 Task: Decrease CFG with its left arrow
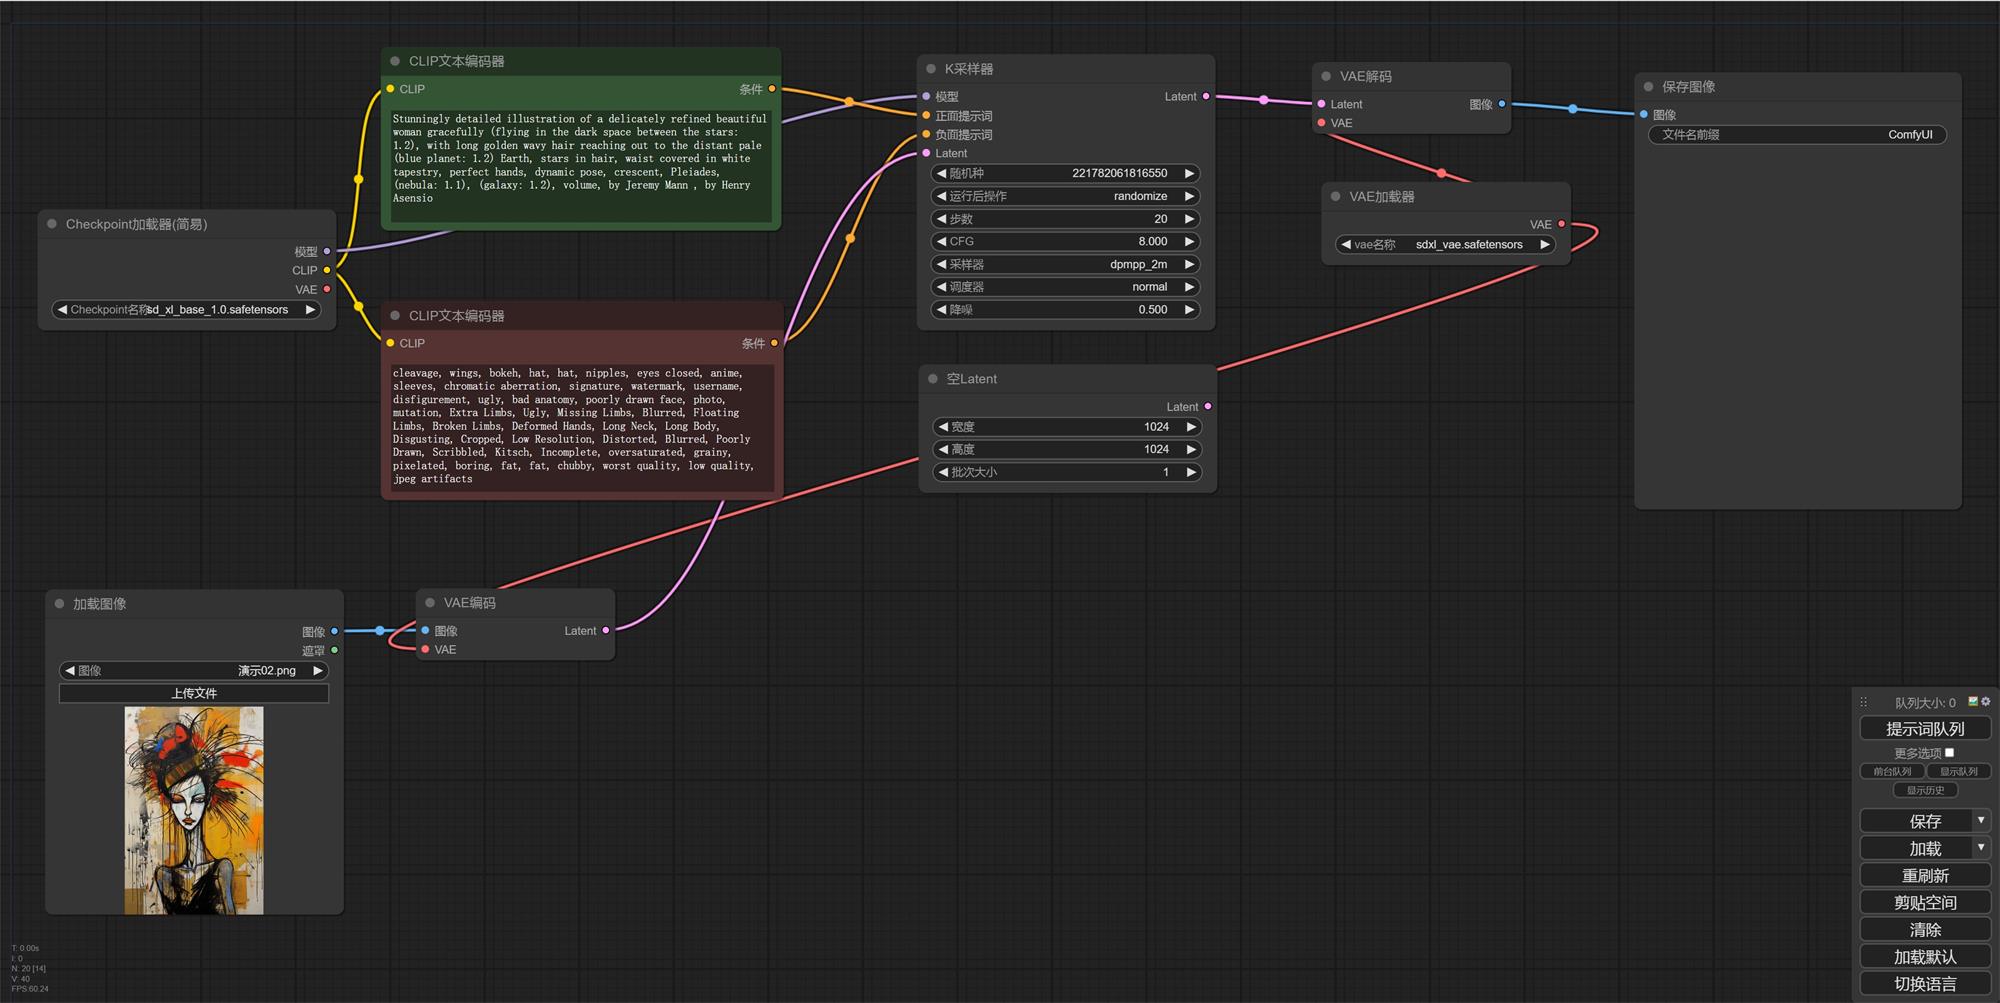click(x=941, y=241)
